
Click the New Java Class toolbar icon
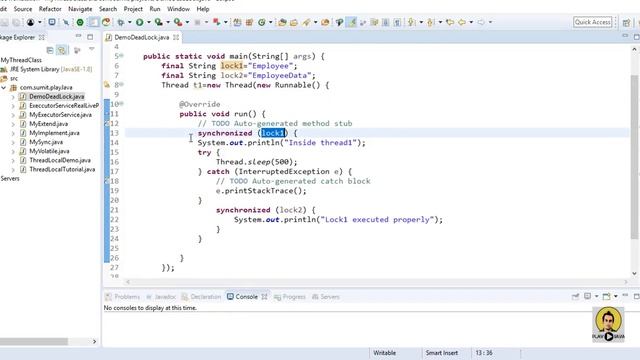[x=262, y=22]
